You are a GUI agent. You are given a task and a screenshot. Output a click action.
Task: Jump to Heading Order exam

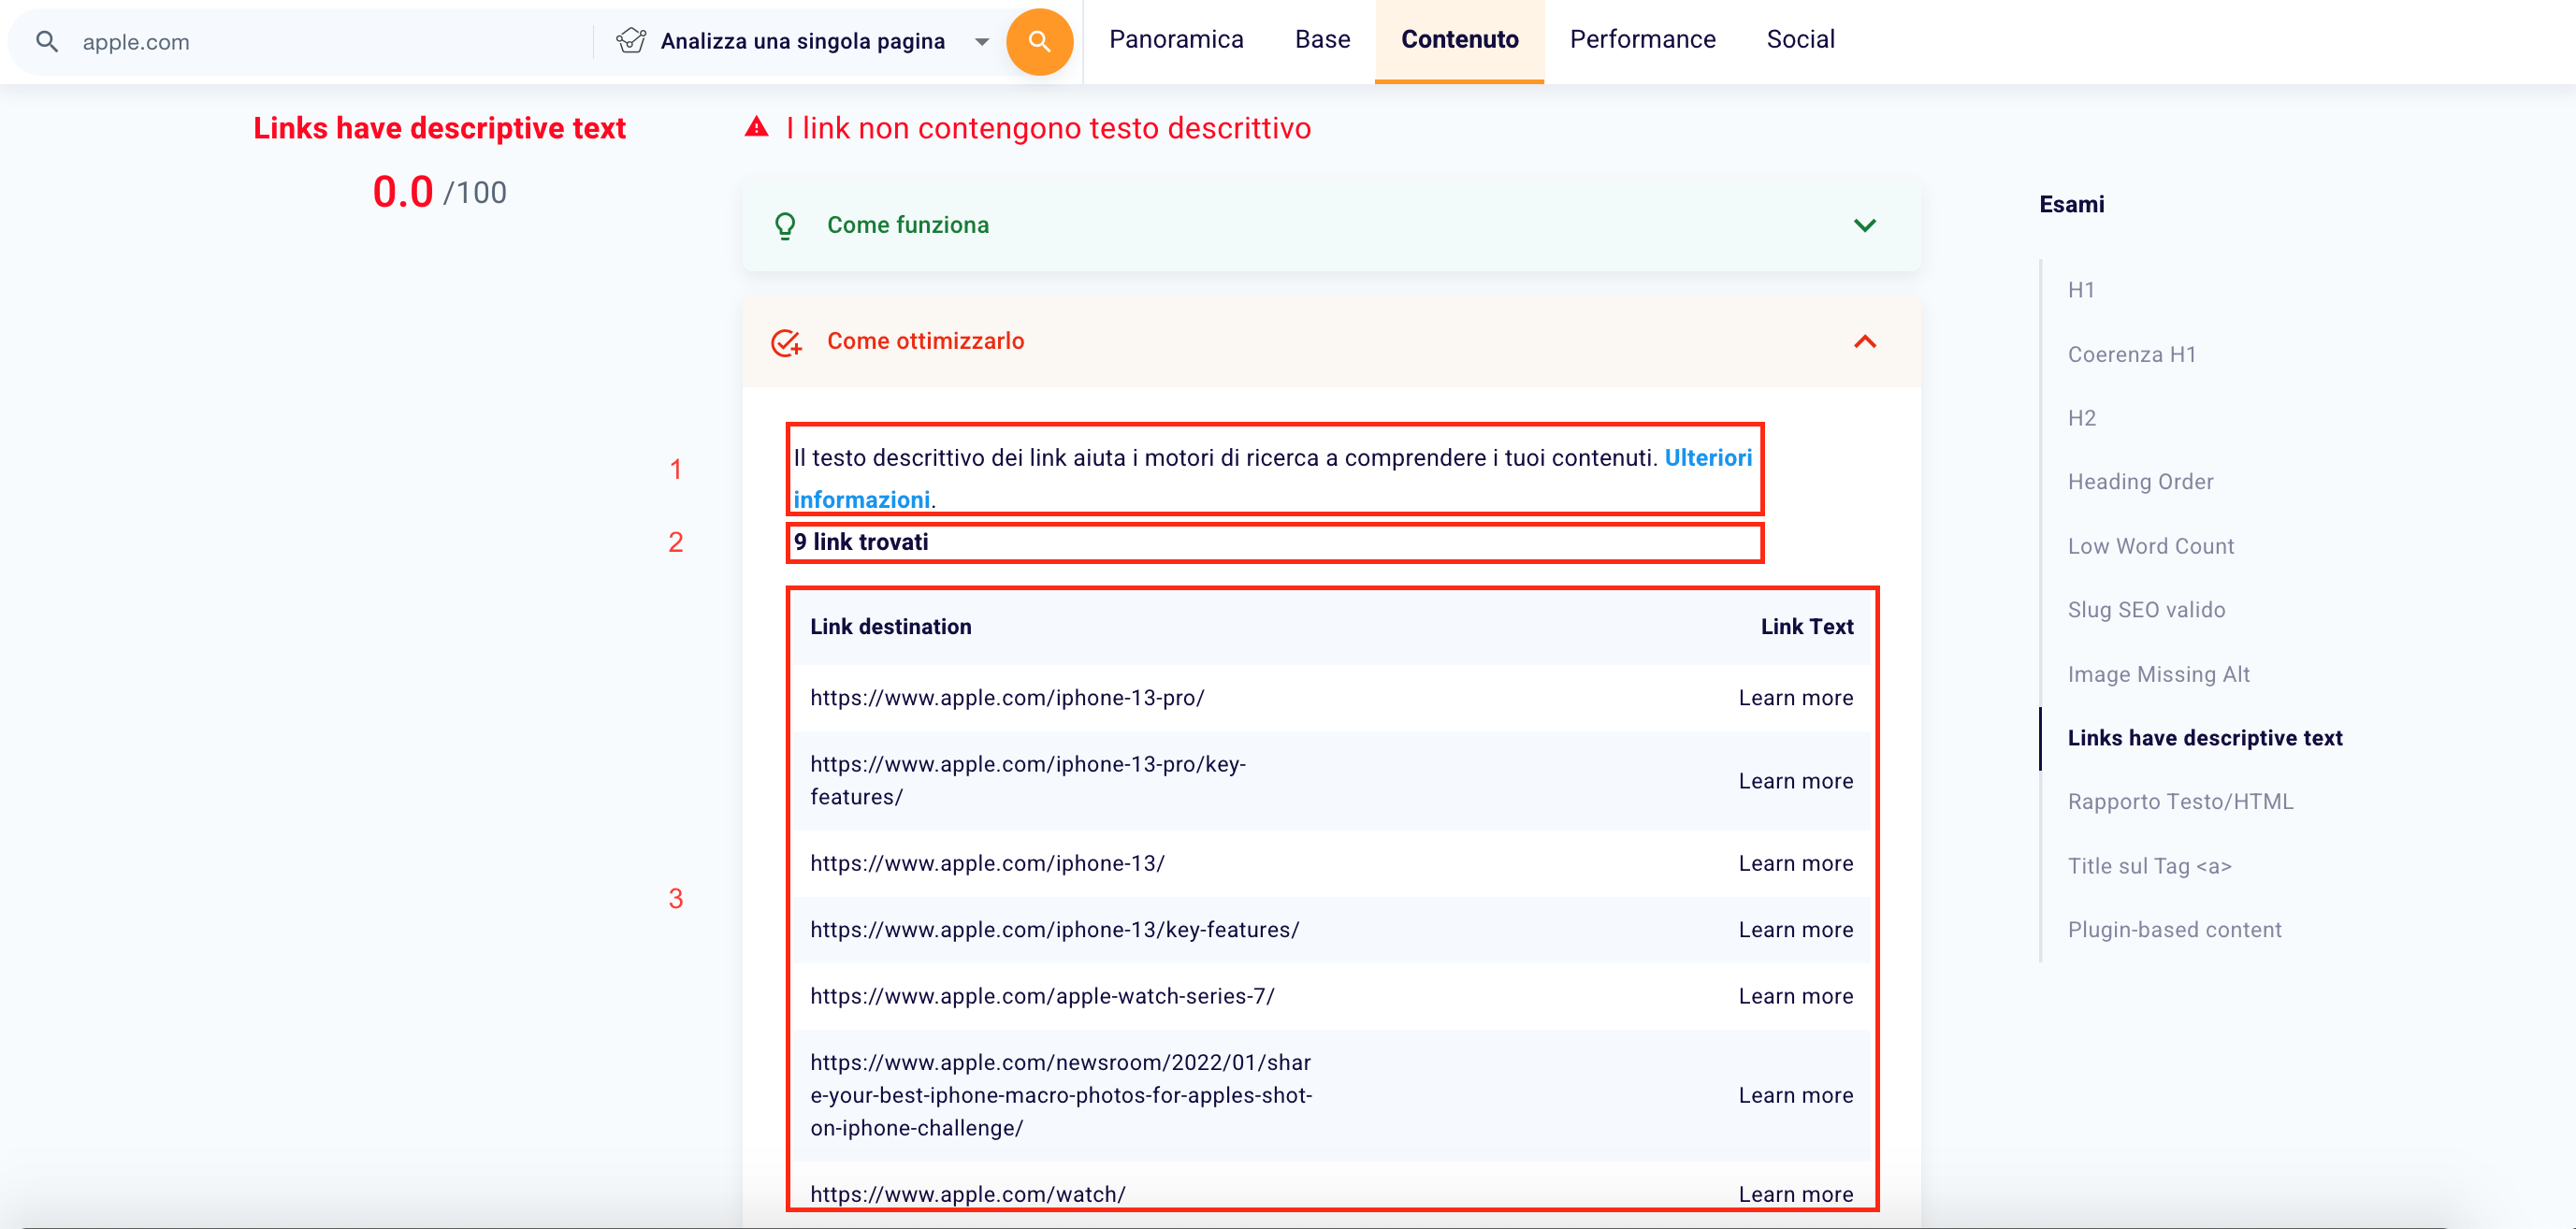click(2140, 482)
